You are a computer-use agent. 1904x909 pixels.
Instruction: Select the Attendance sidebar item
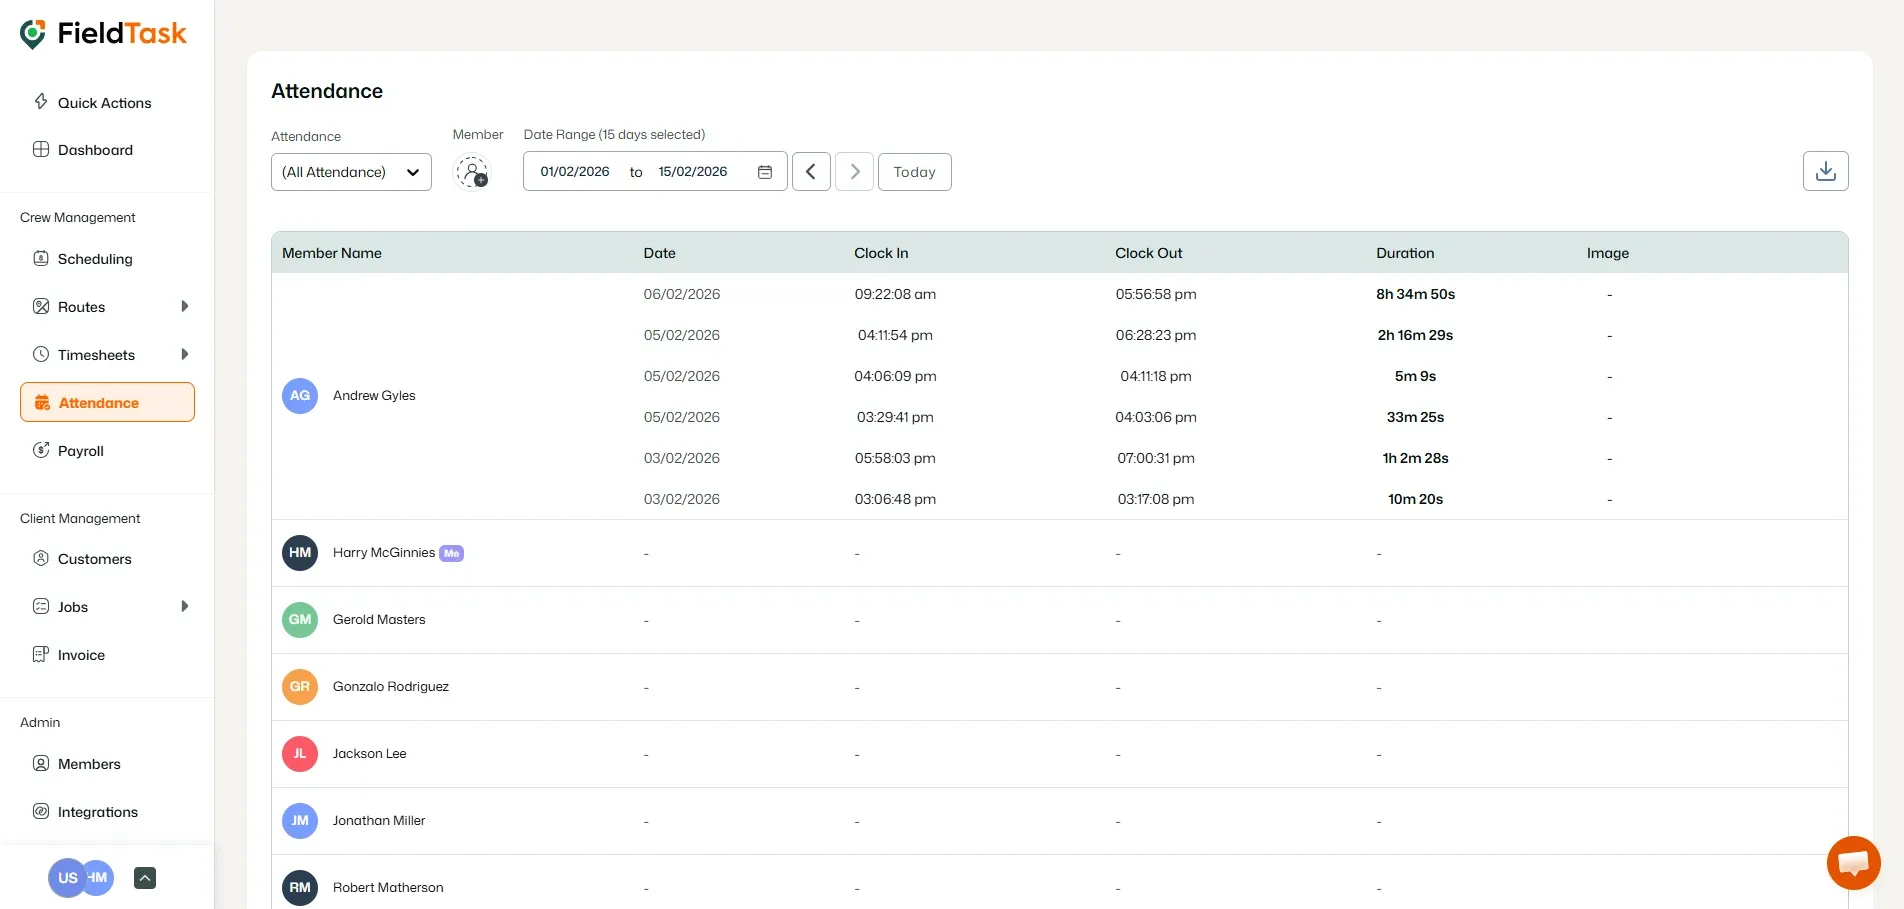click(x=107, y=402)
